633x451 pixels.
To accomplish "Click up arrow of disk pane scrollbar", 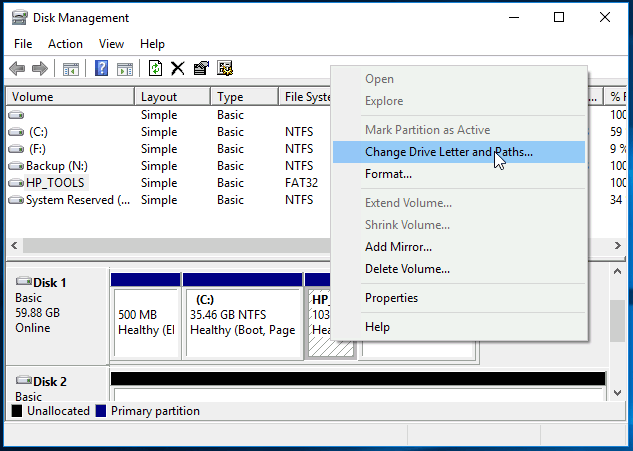I will pyautogui.click(x=617, y=271).
